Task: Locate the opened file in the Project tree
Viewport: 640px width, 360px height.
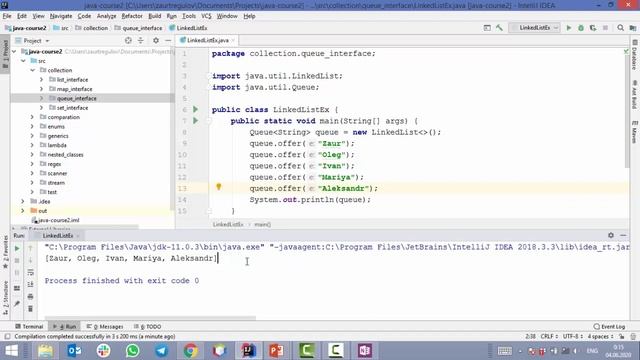Action: pos(128,40)
